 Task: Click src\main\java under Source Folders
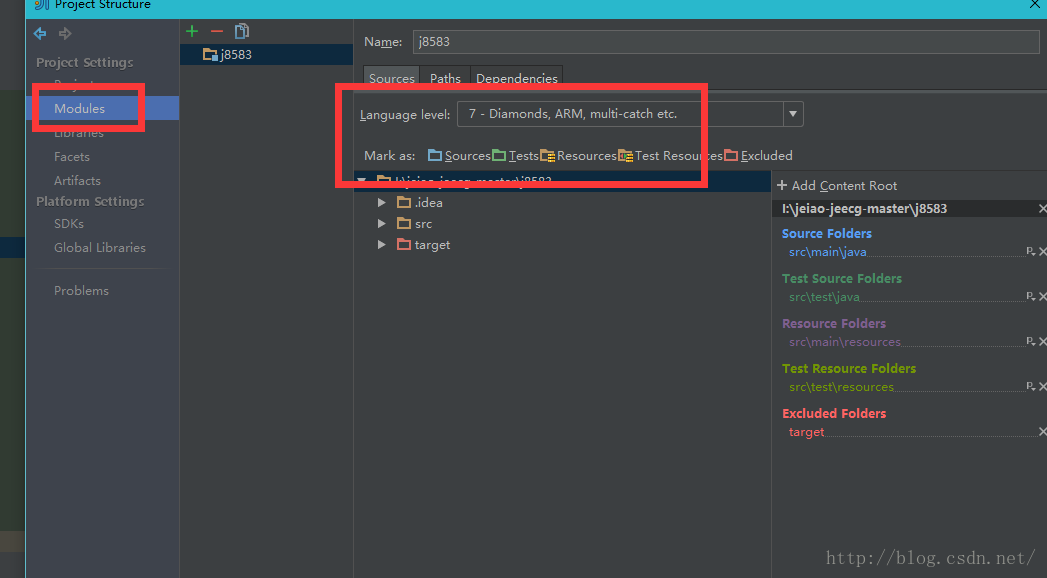[x=827, y=252]
